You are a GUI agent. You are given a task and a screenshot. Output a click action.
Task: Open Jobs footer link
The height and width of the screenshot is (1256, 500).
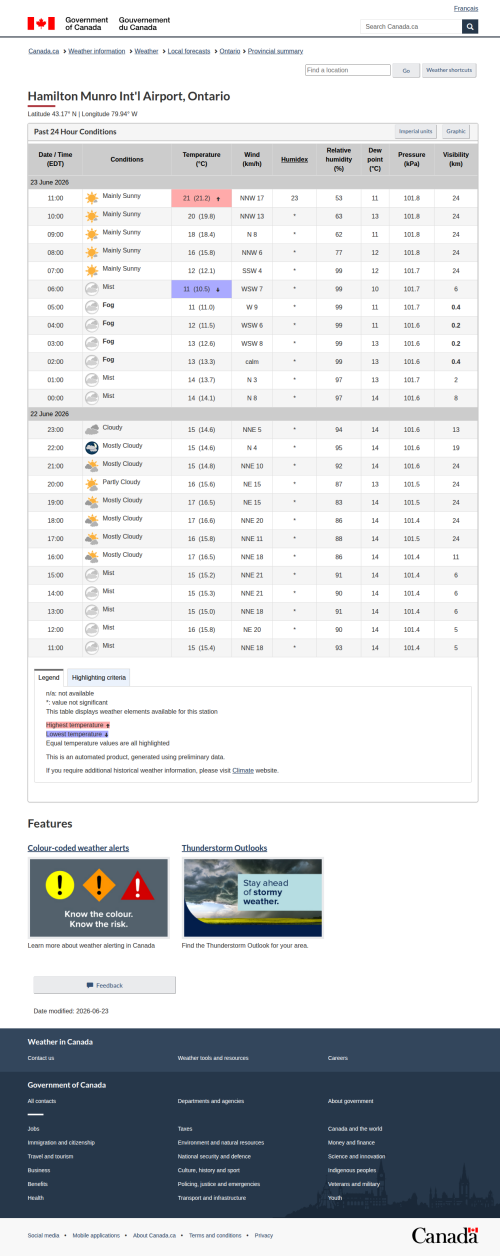pos(34,1128)
